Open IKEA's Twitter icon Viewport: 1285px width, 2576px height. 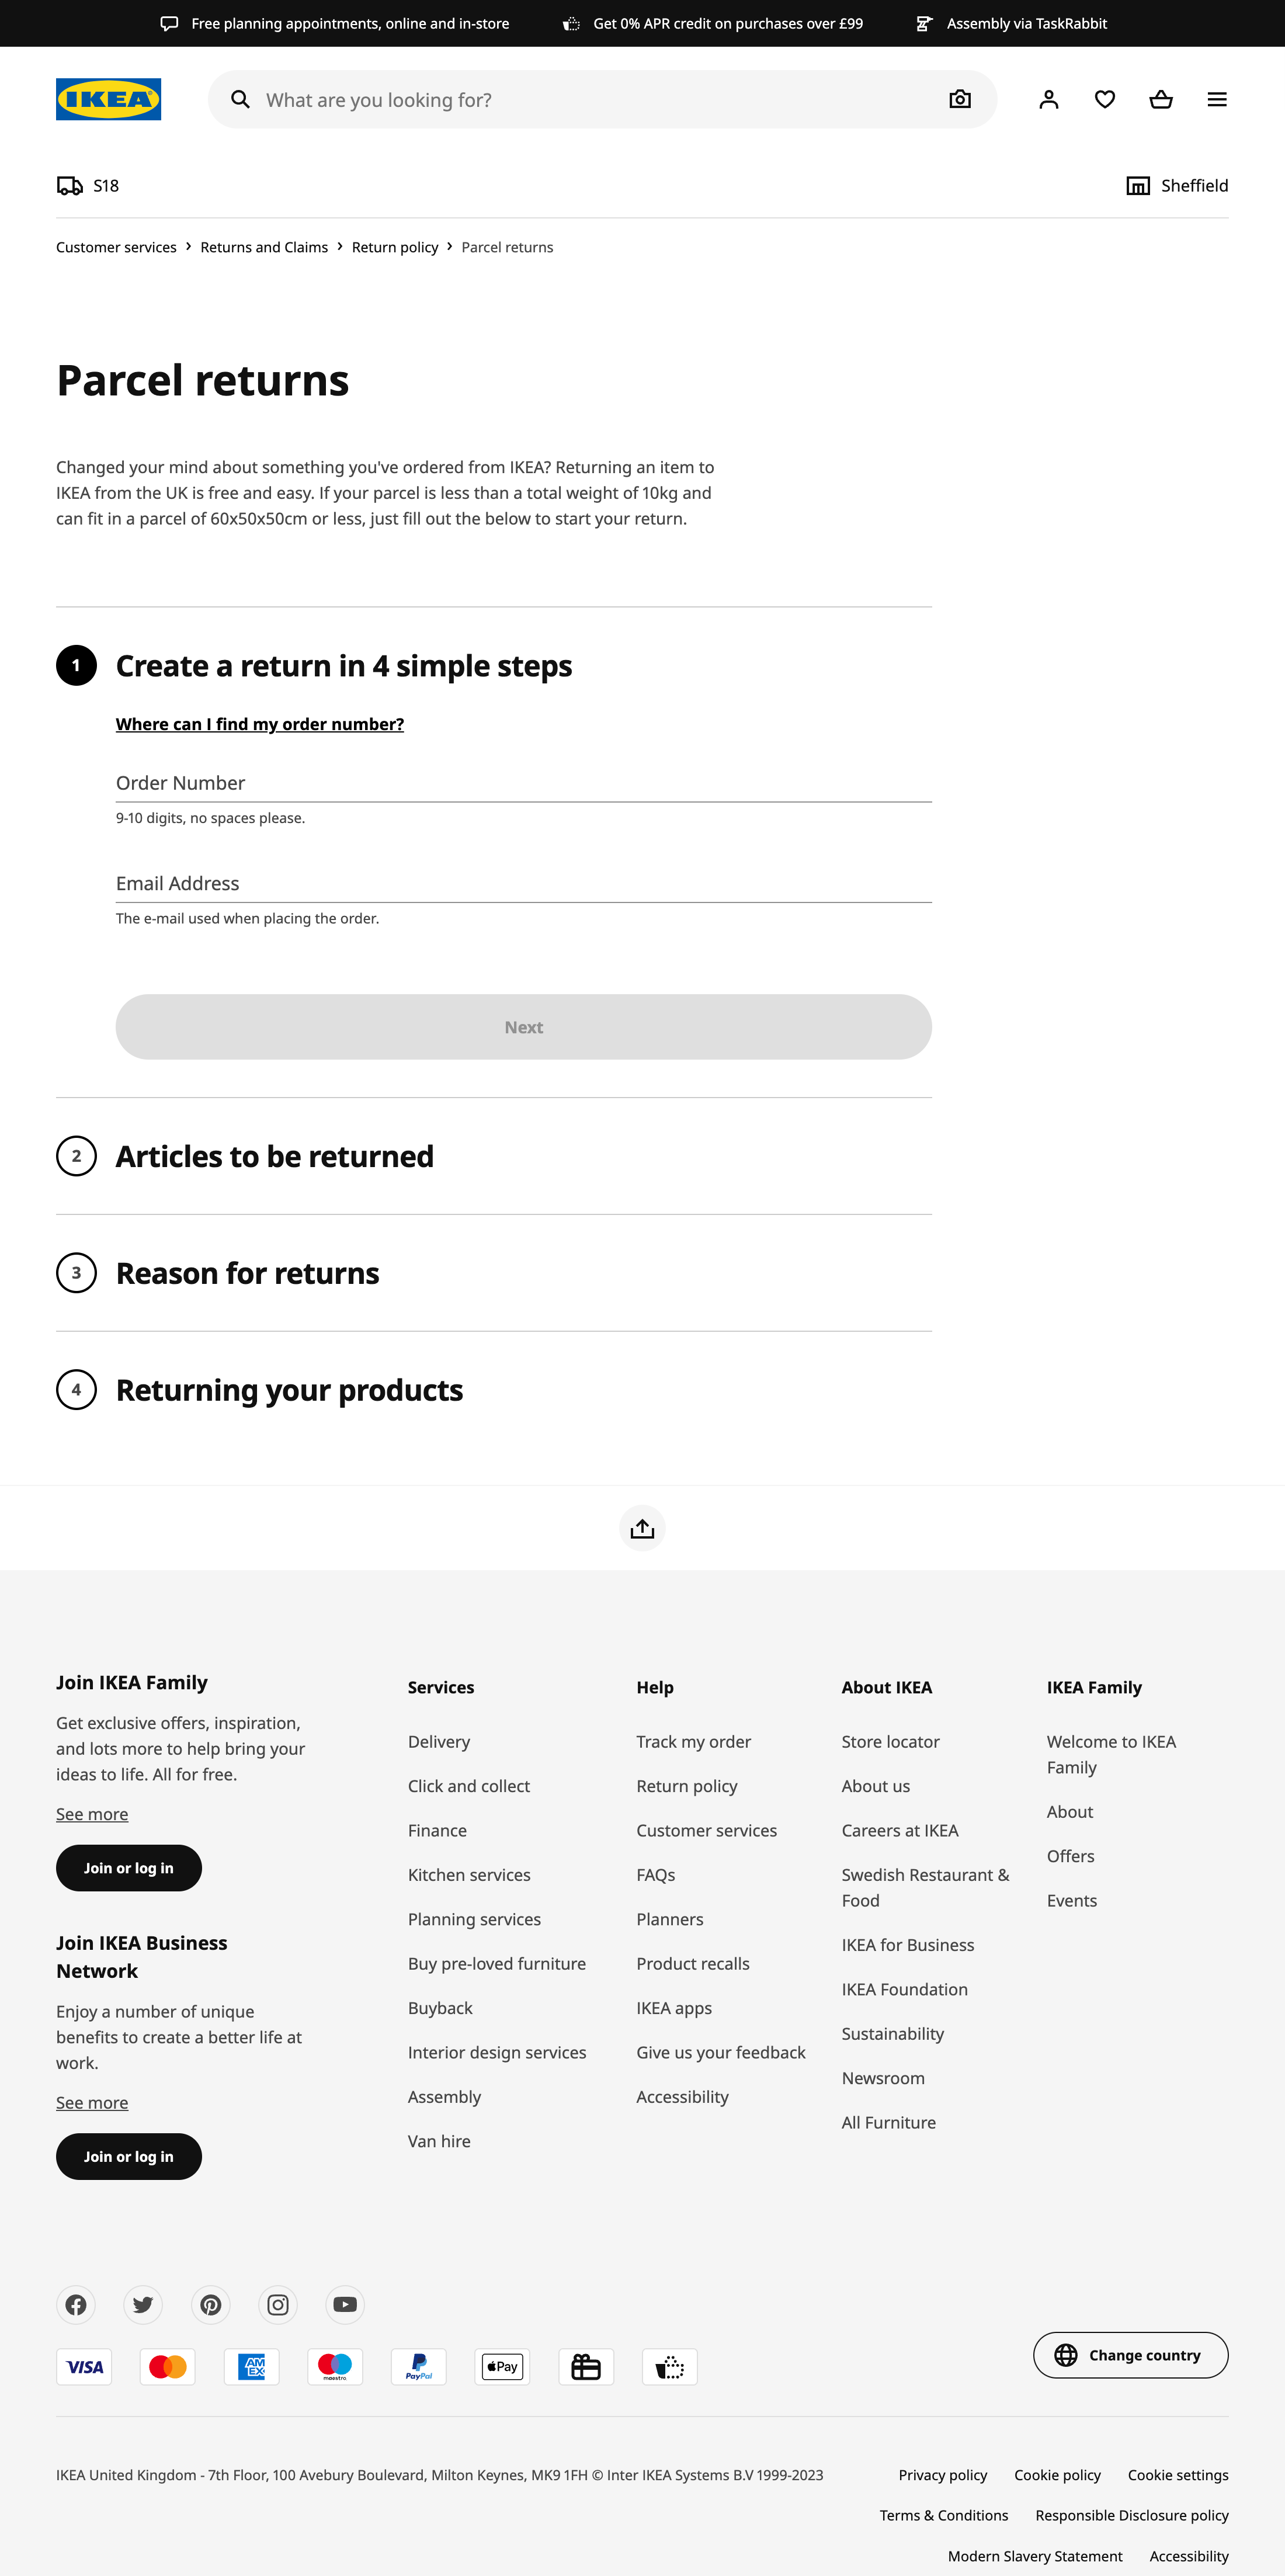pos(143,2305)
